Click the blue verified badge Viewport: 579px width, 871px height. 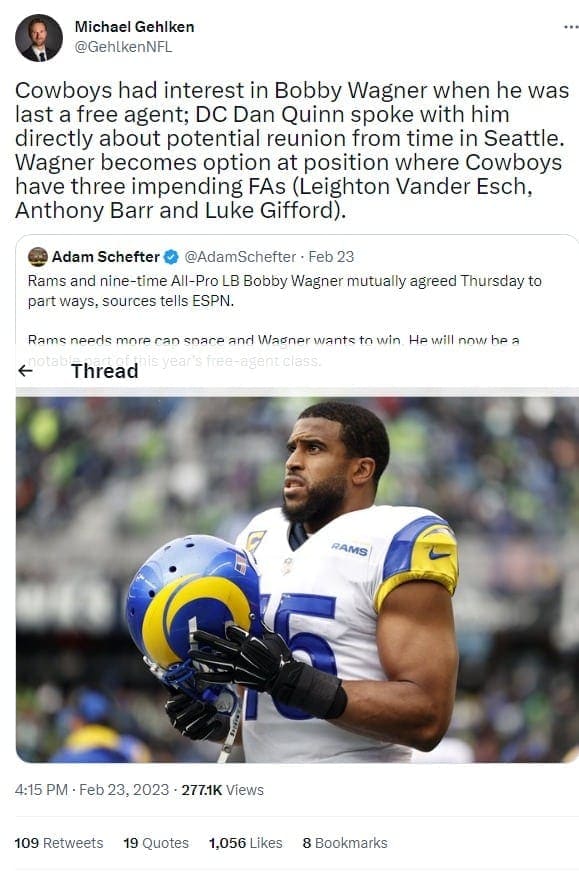172,257
